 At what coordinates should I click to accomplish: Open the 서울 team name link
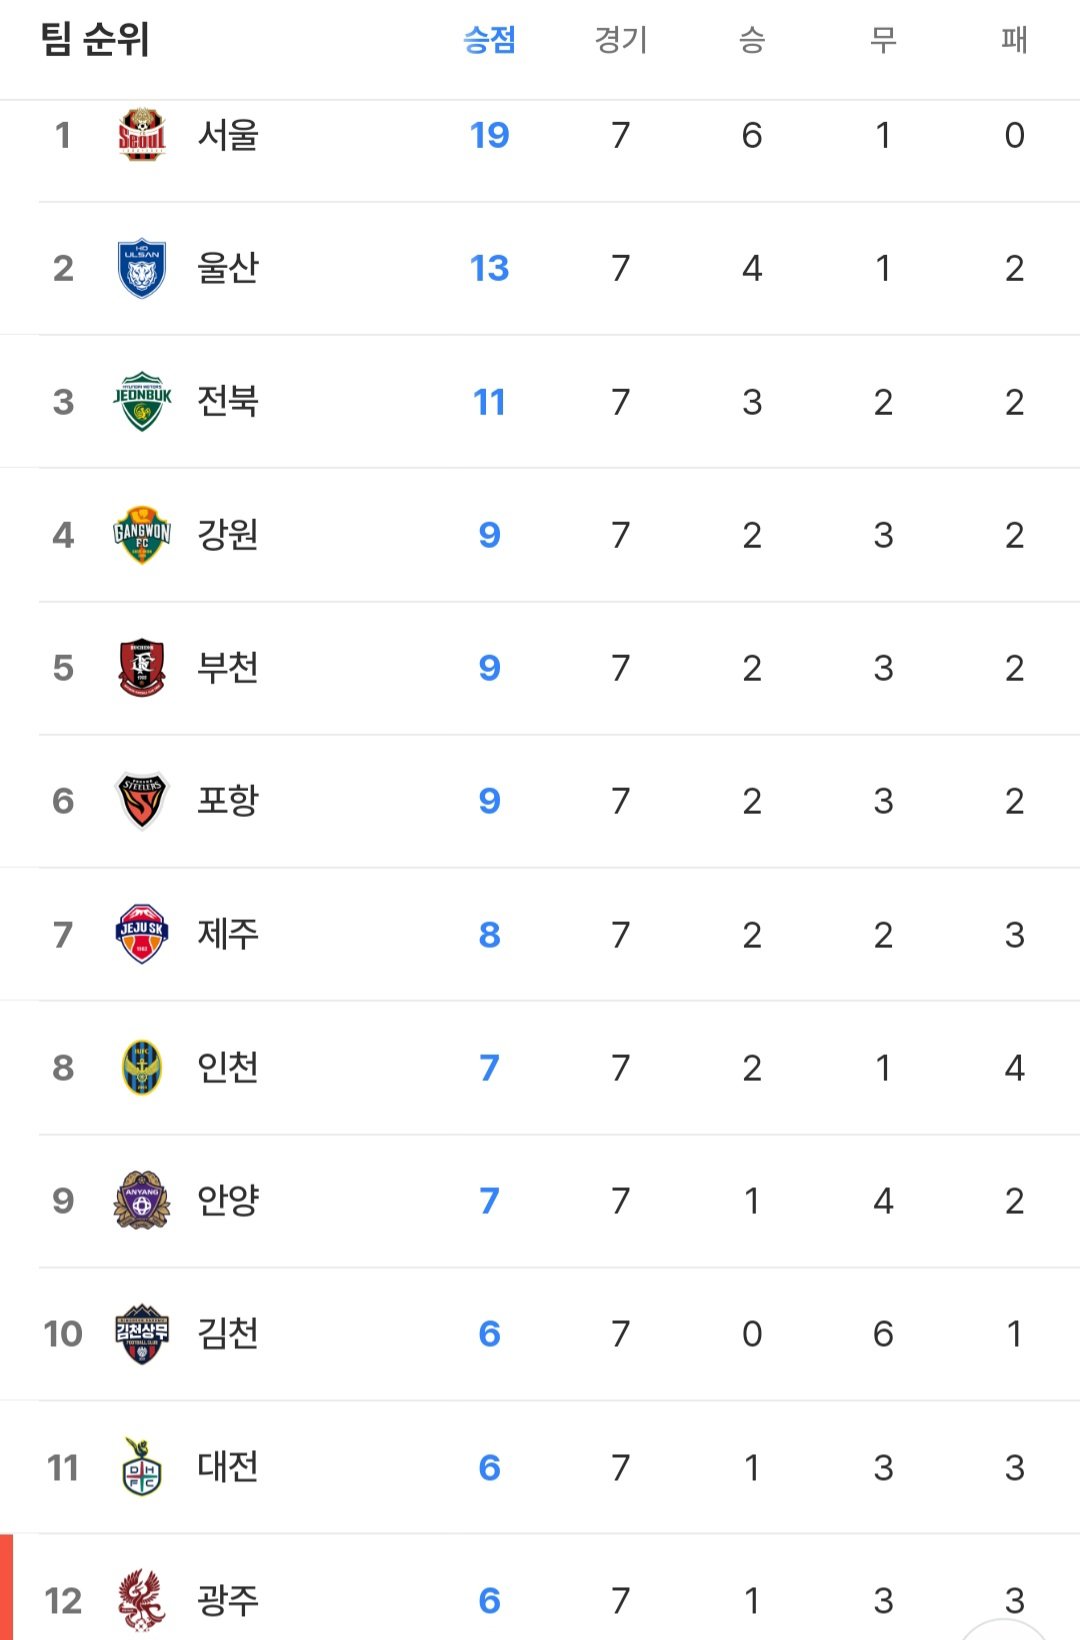[228, 135]
